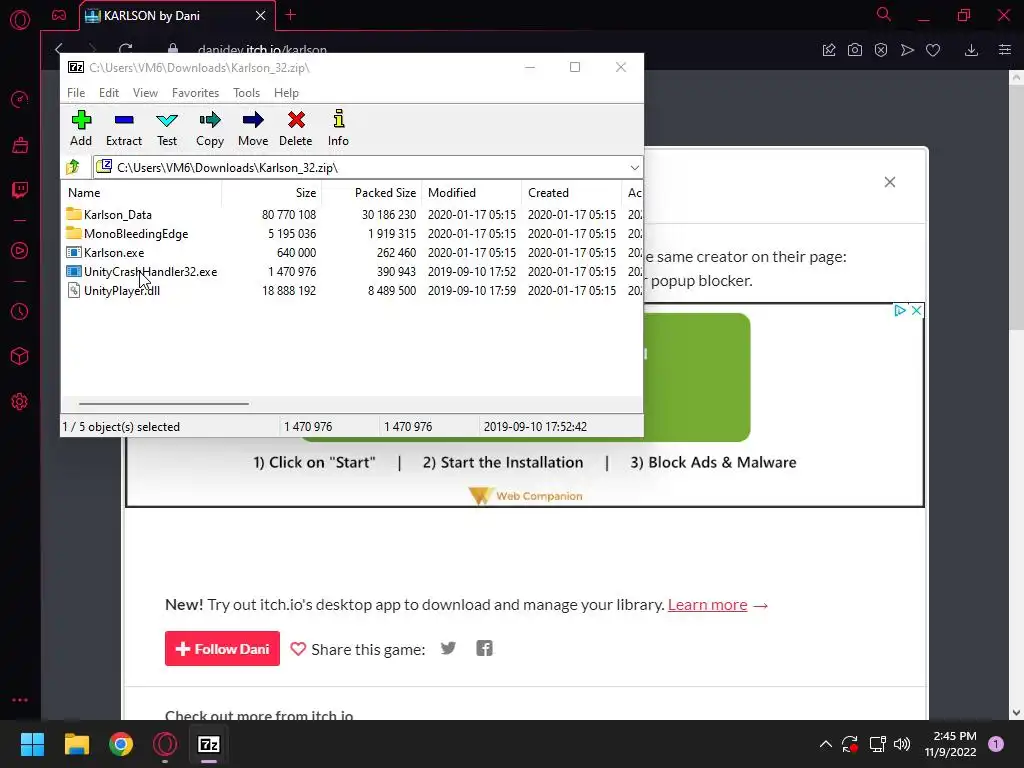Viewport: 1024px width, 768px height.
Task: Select the MonoBleedingEdge folder
Action: 136,233
